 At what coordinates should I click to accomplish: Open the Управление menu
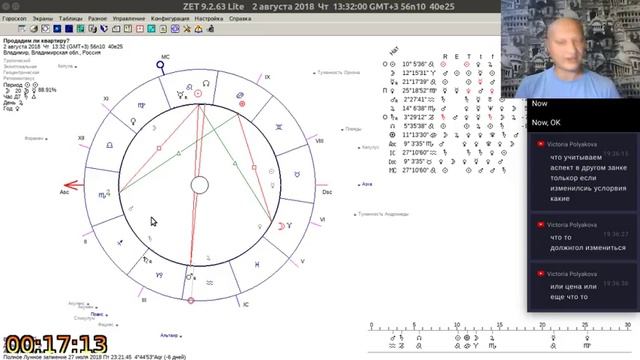click(x=129, y=18)
